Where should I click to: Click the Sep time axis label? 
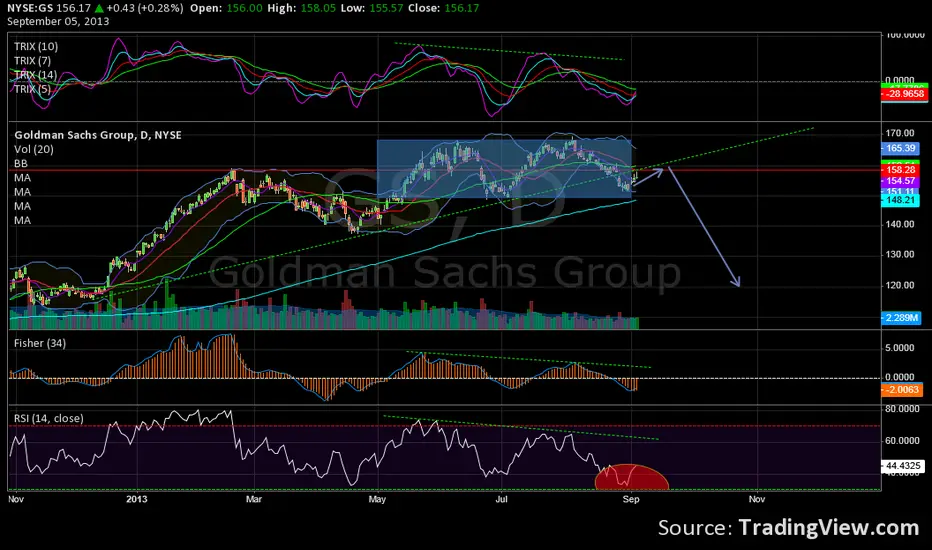631,499
